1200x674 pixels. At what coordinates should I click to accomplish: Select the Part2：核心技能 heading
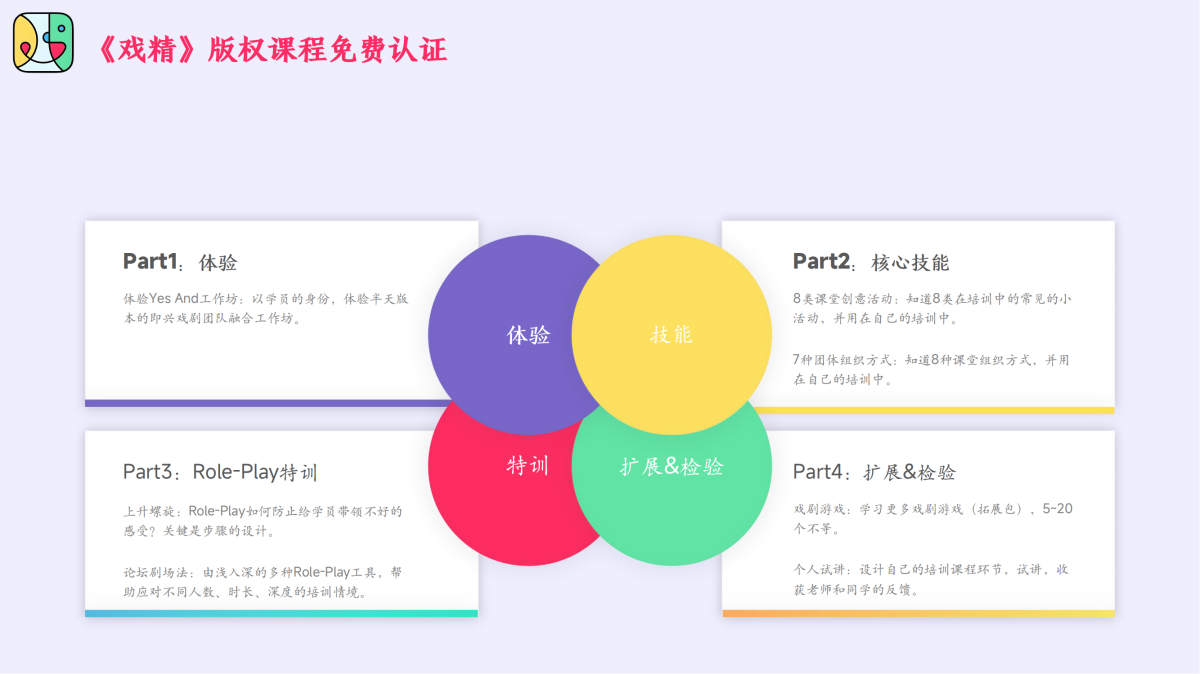pos(870,262)
